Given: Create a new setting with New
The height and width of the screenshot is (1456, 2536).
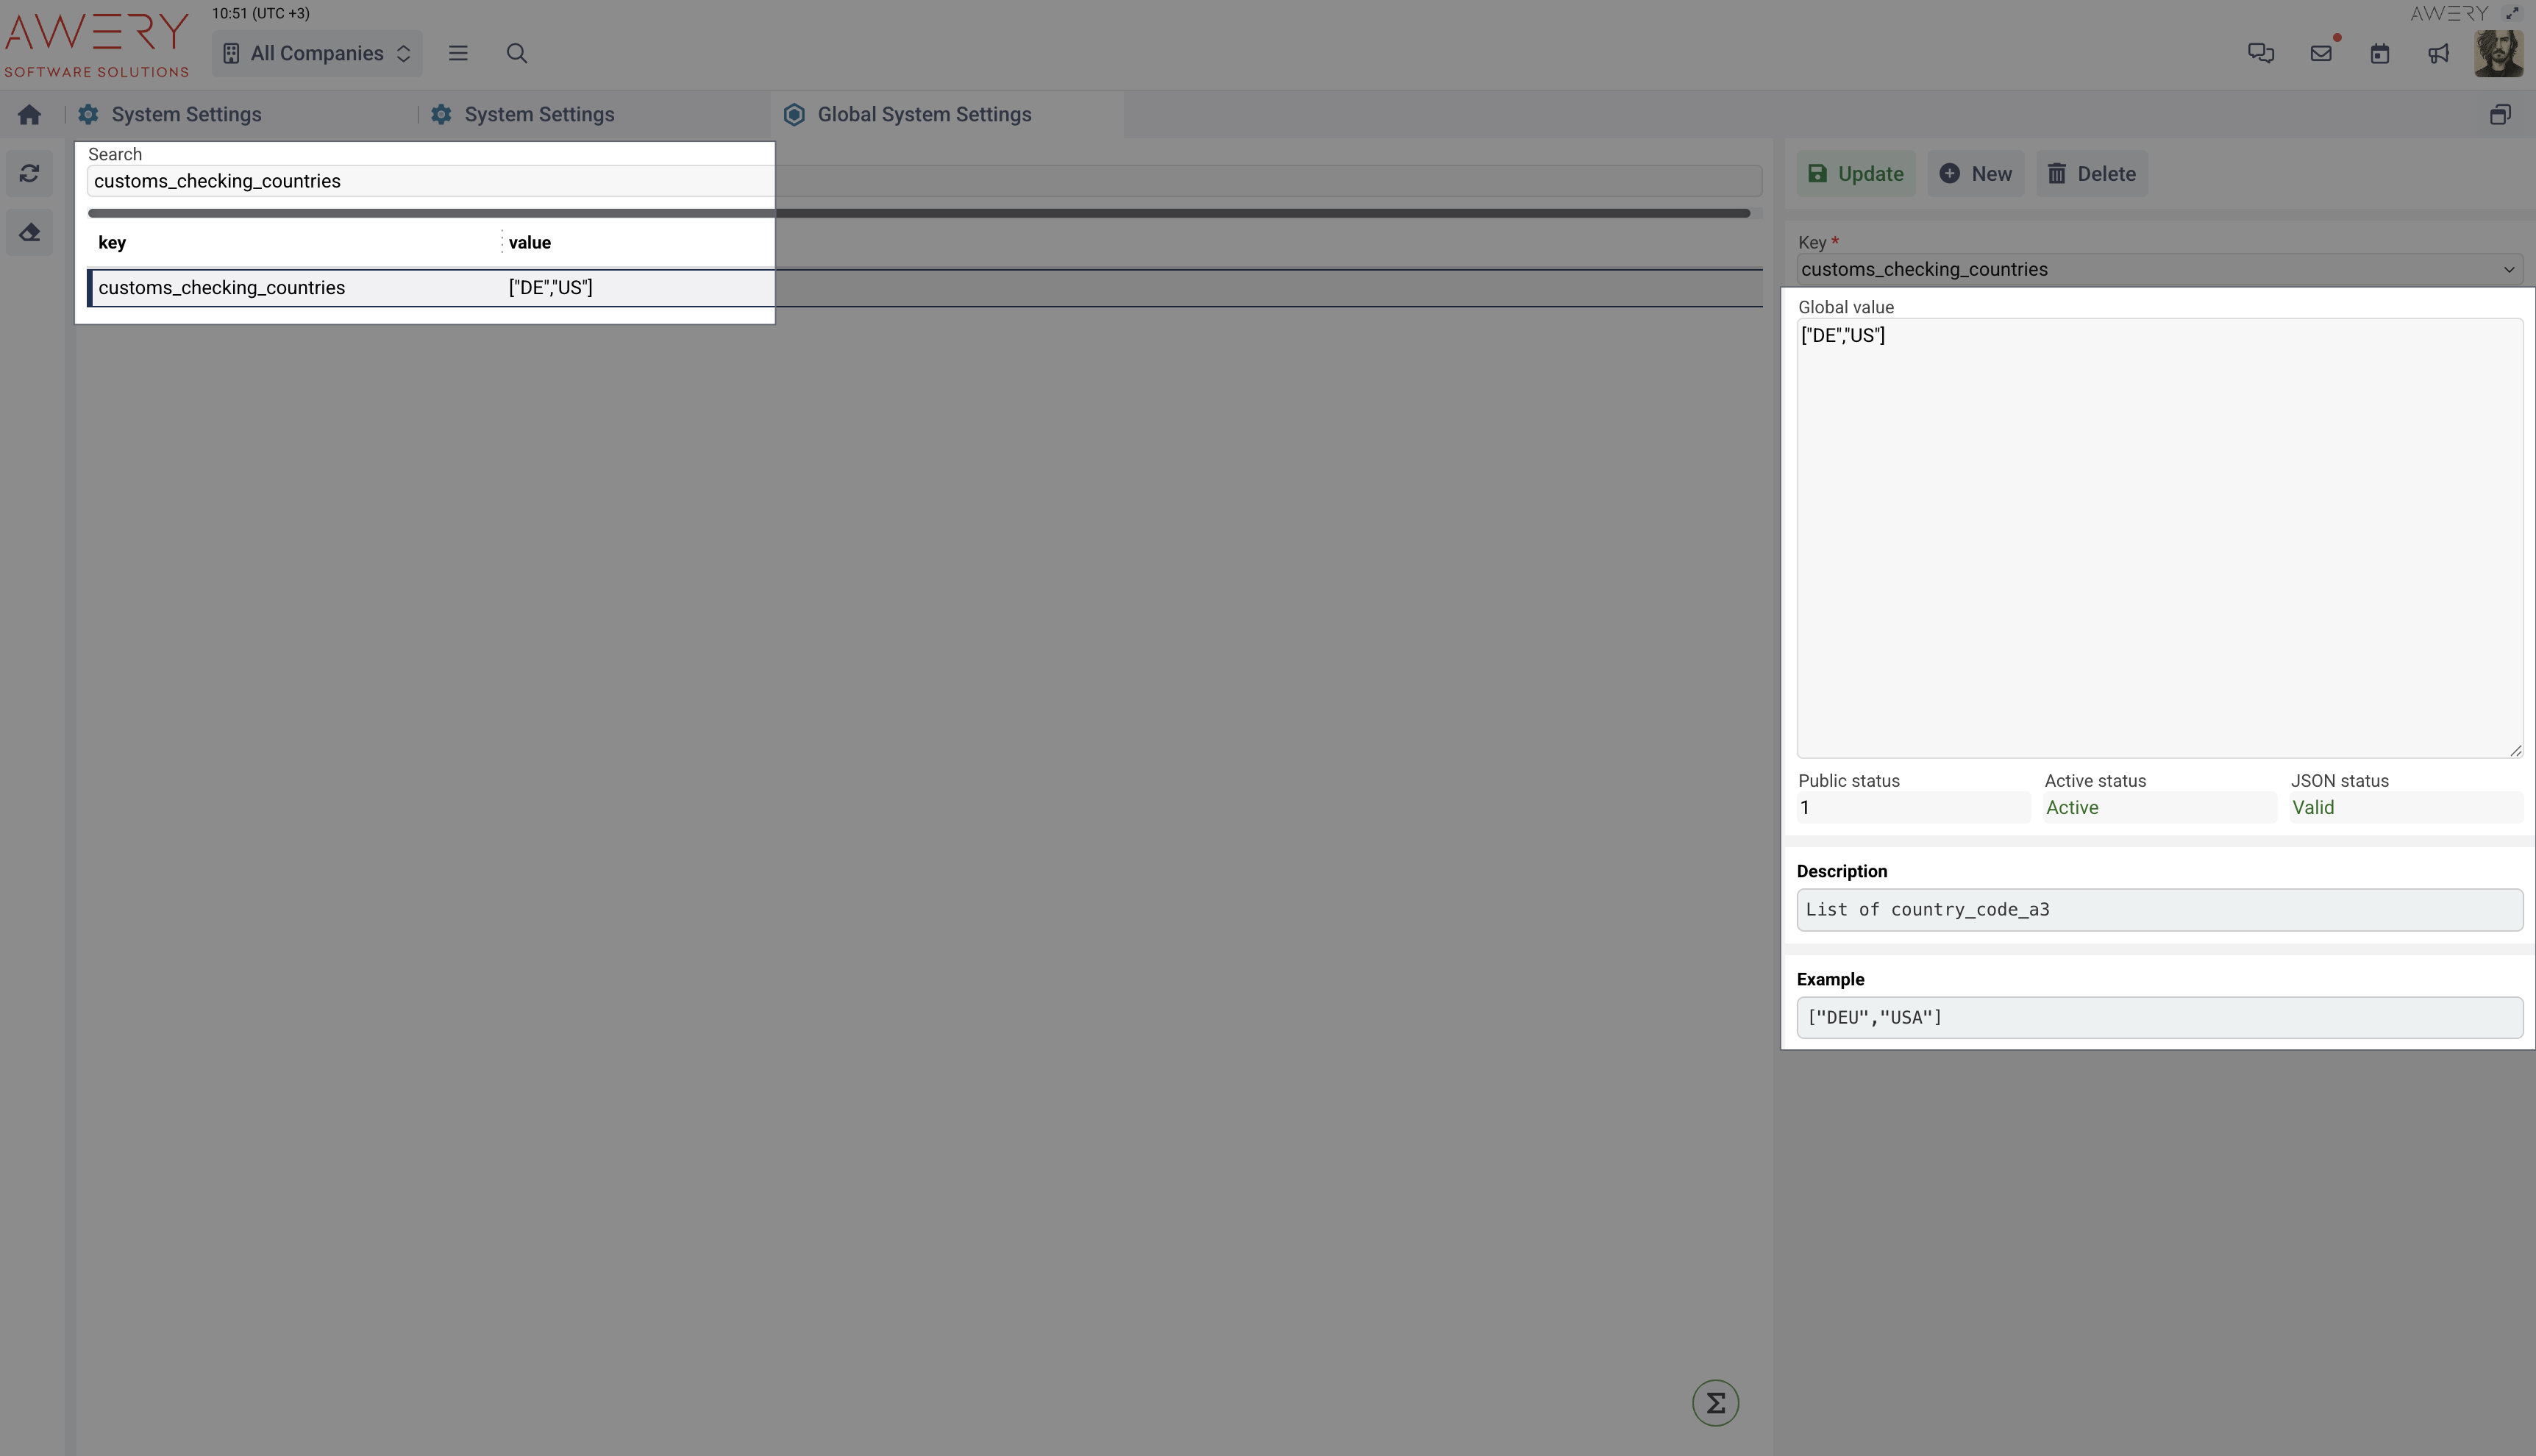Looking at the screenshot, I should 1975,174.
